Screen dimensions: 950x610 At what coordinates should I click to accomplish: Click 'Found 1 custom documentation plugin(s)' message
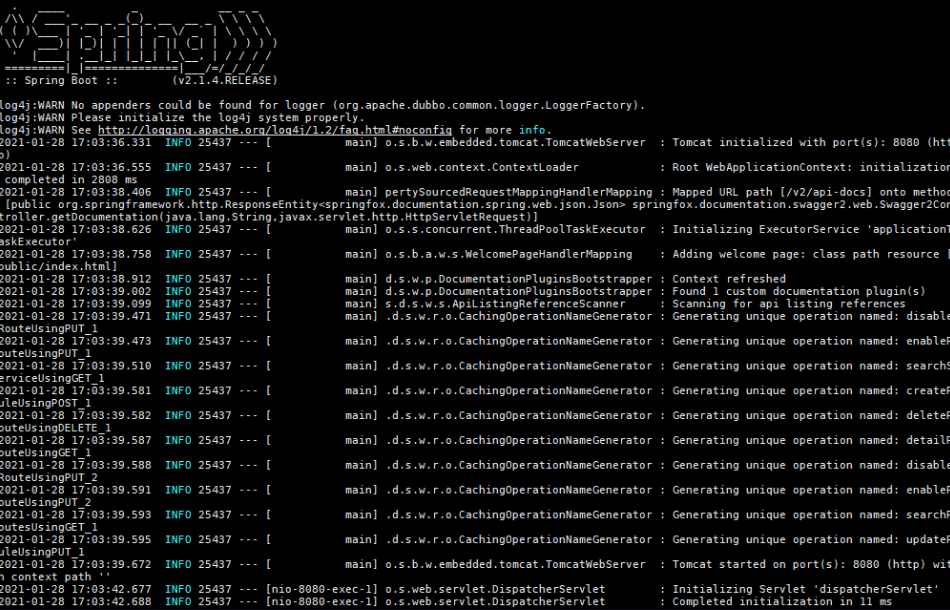[x=799, y=291]
